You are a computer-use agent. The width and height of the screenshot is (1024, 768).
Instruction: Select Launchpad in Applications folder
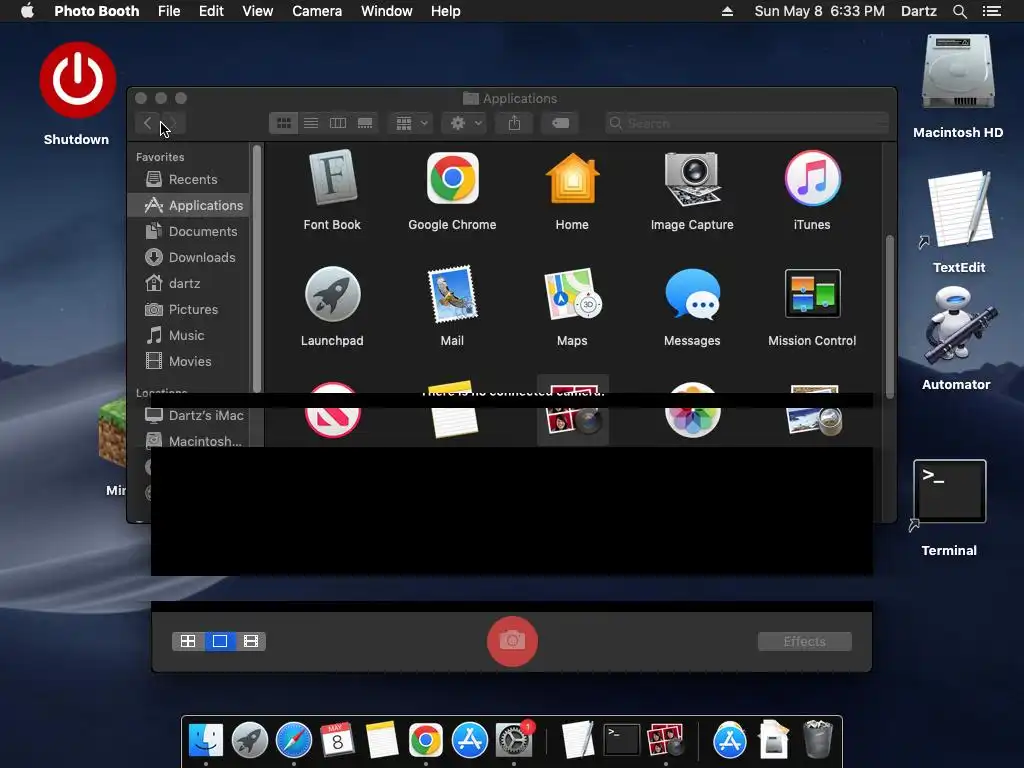332,294
